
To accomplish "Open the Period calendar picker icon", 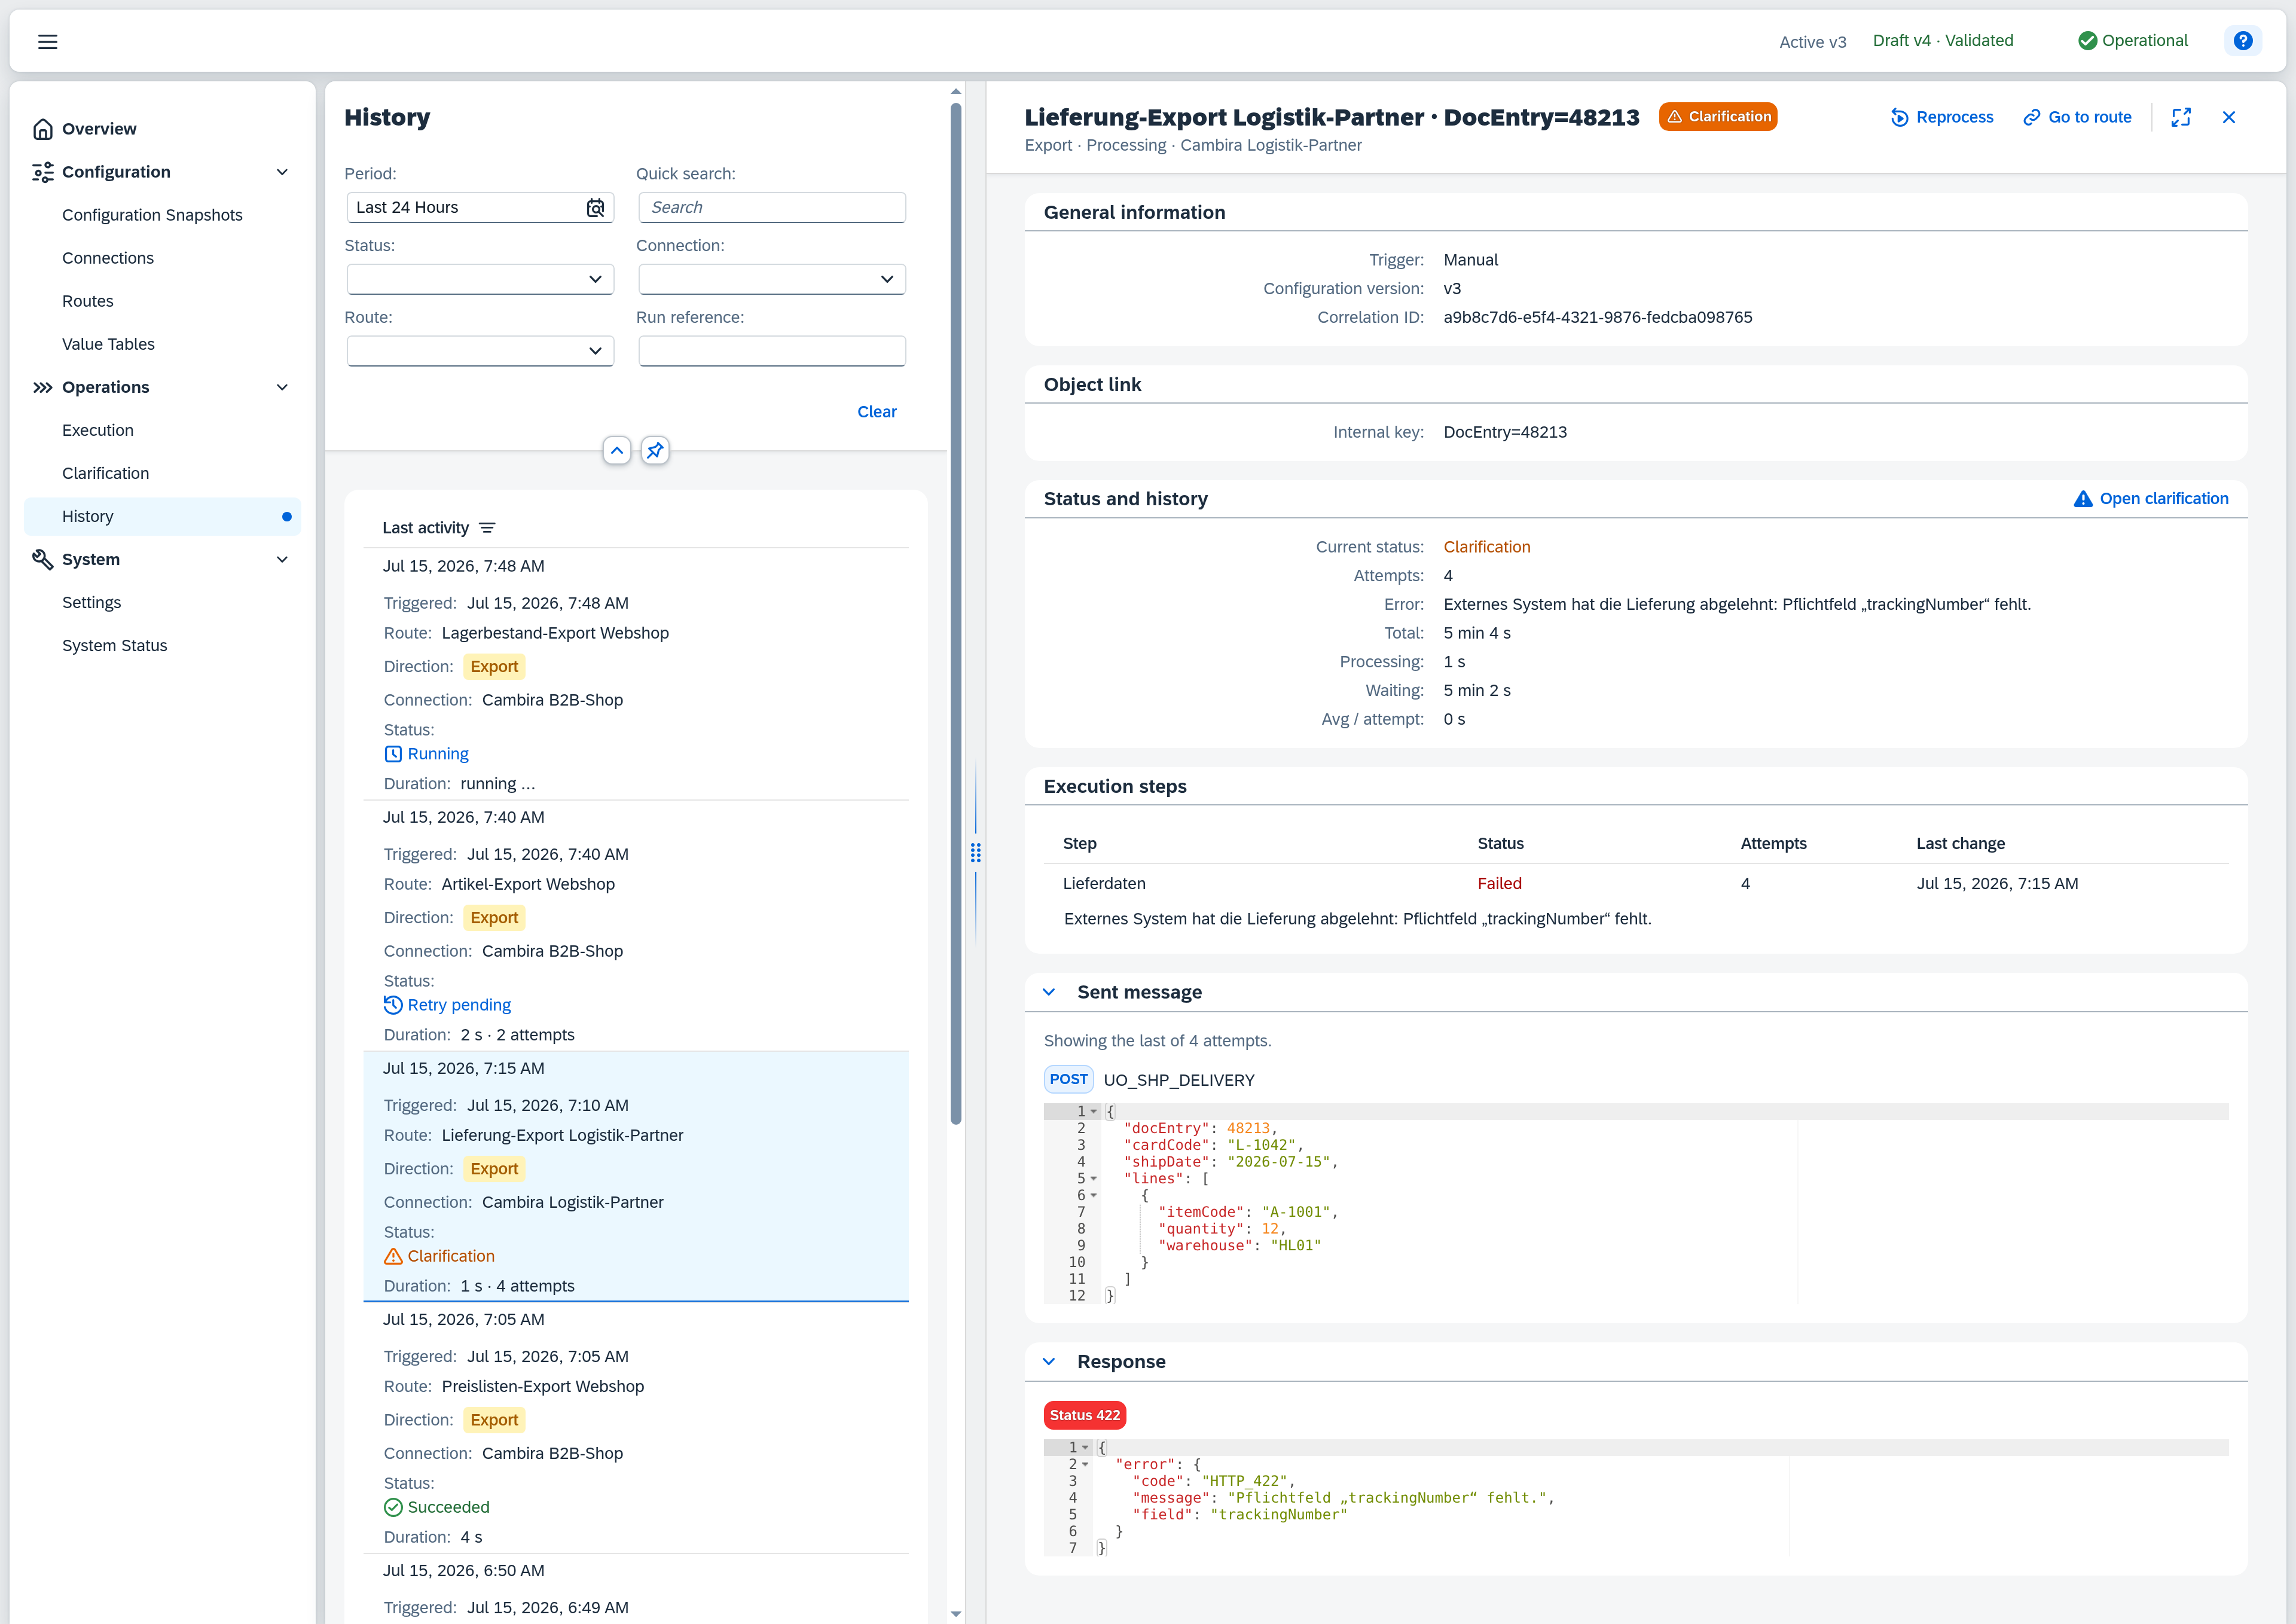I will pos(595,207).
